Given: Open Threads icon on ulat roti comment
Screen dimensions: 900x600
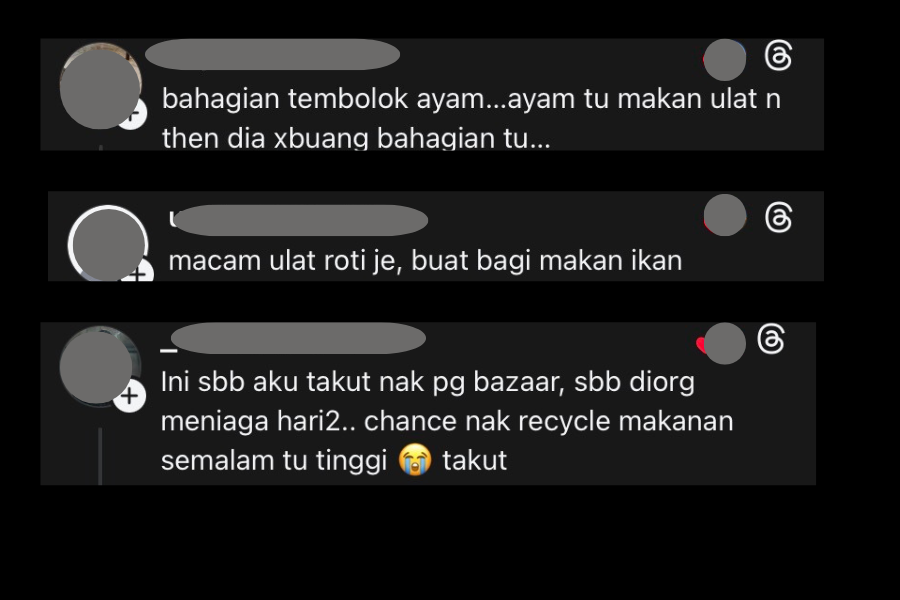Looking at the screenshot, I should 778,218.
